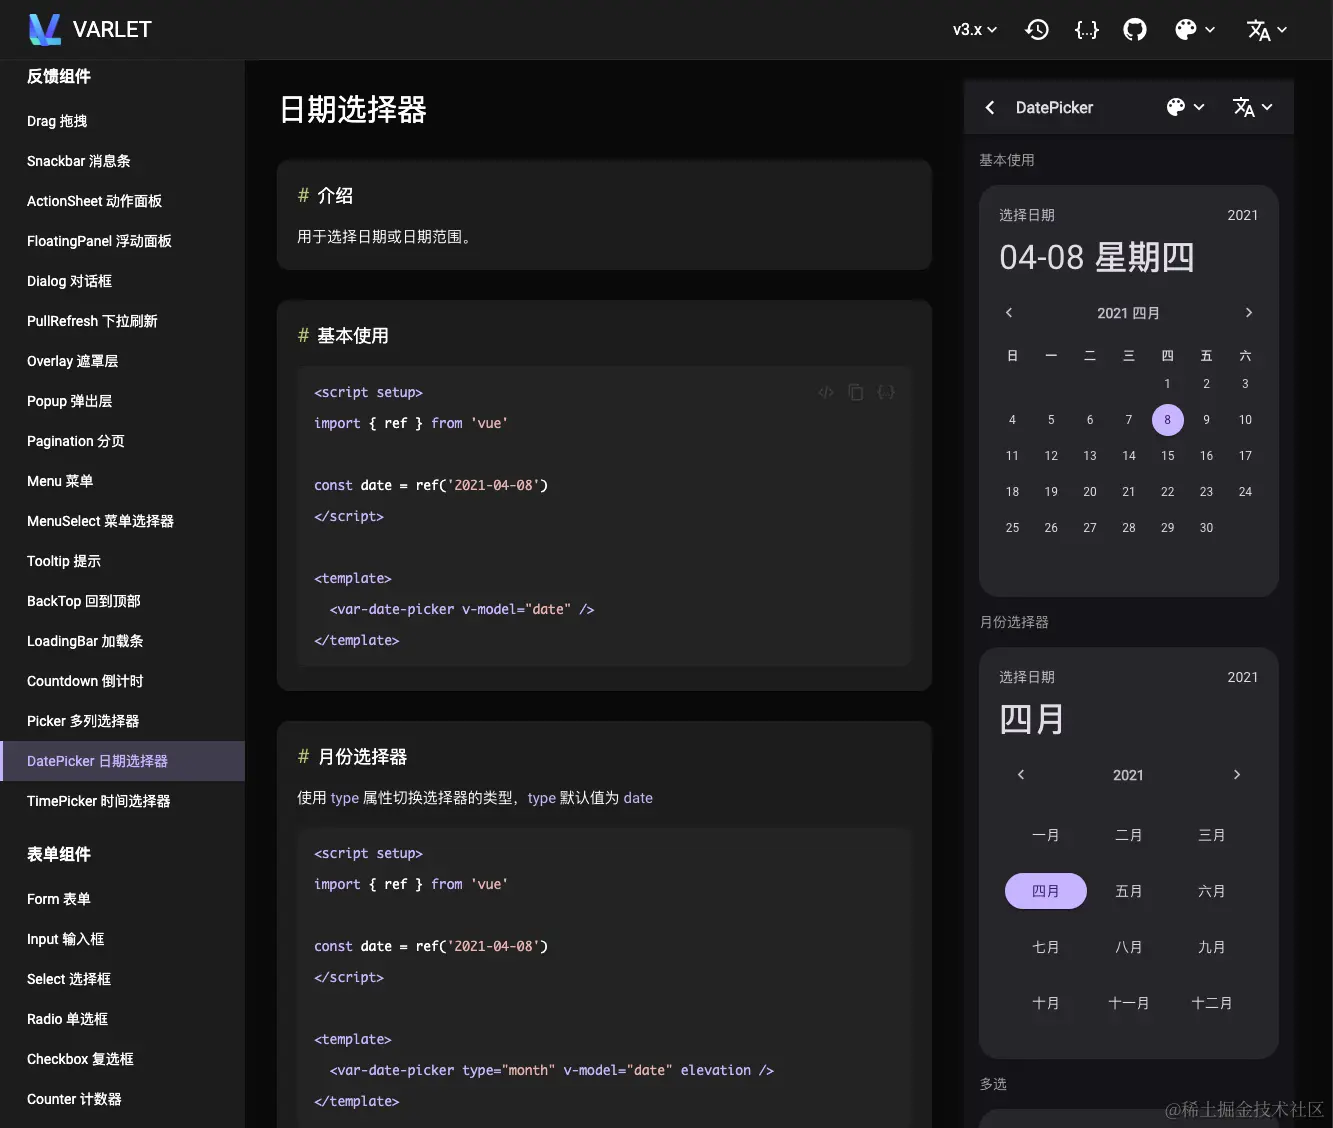Open playground braces icon in basic usage block
The width and height of the screenshot is (1333, 1128).
click(886, 392)
